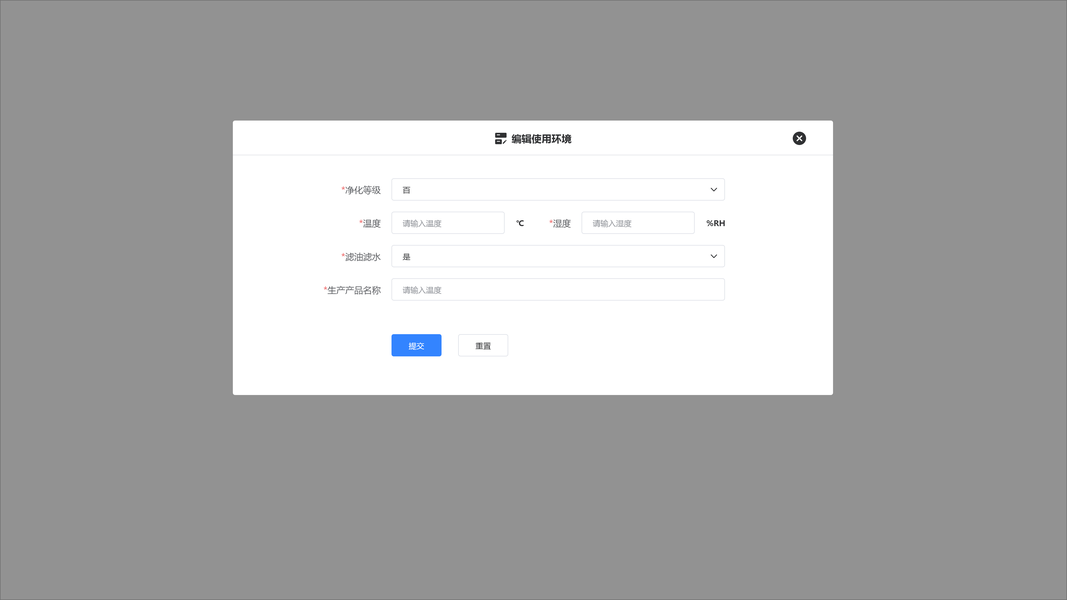Open the 净化等级 dropdown

tap(557, 190)
